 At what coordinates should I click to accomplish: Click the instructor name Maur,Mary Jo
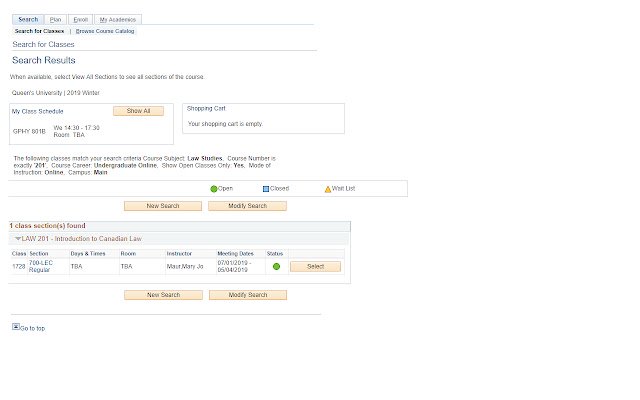(185, 267)
